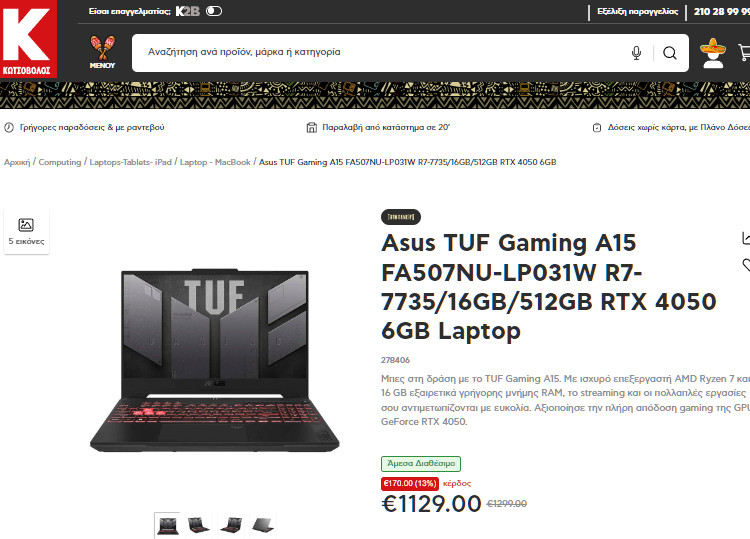Open the Laptop - MacBook breadcrumb
This screenshot has width=750, height=539.
point(215,162)
